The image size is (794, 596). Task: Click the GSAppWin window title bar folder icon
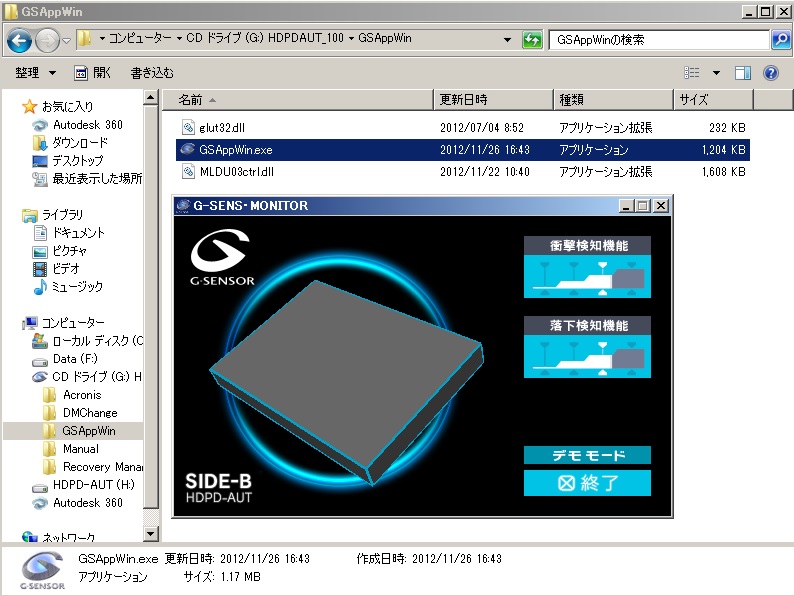[x=11, y=11]
